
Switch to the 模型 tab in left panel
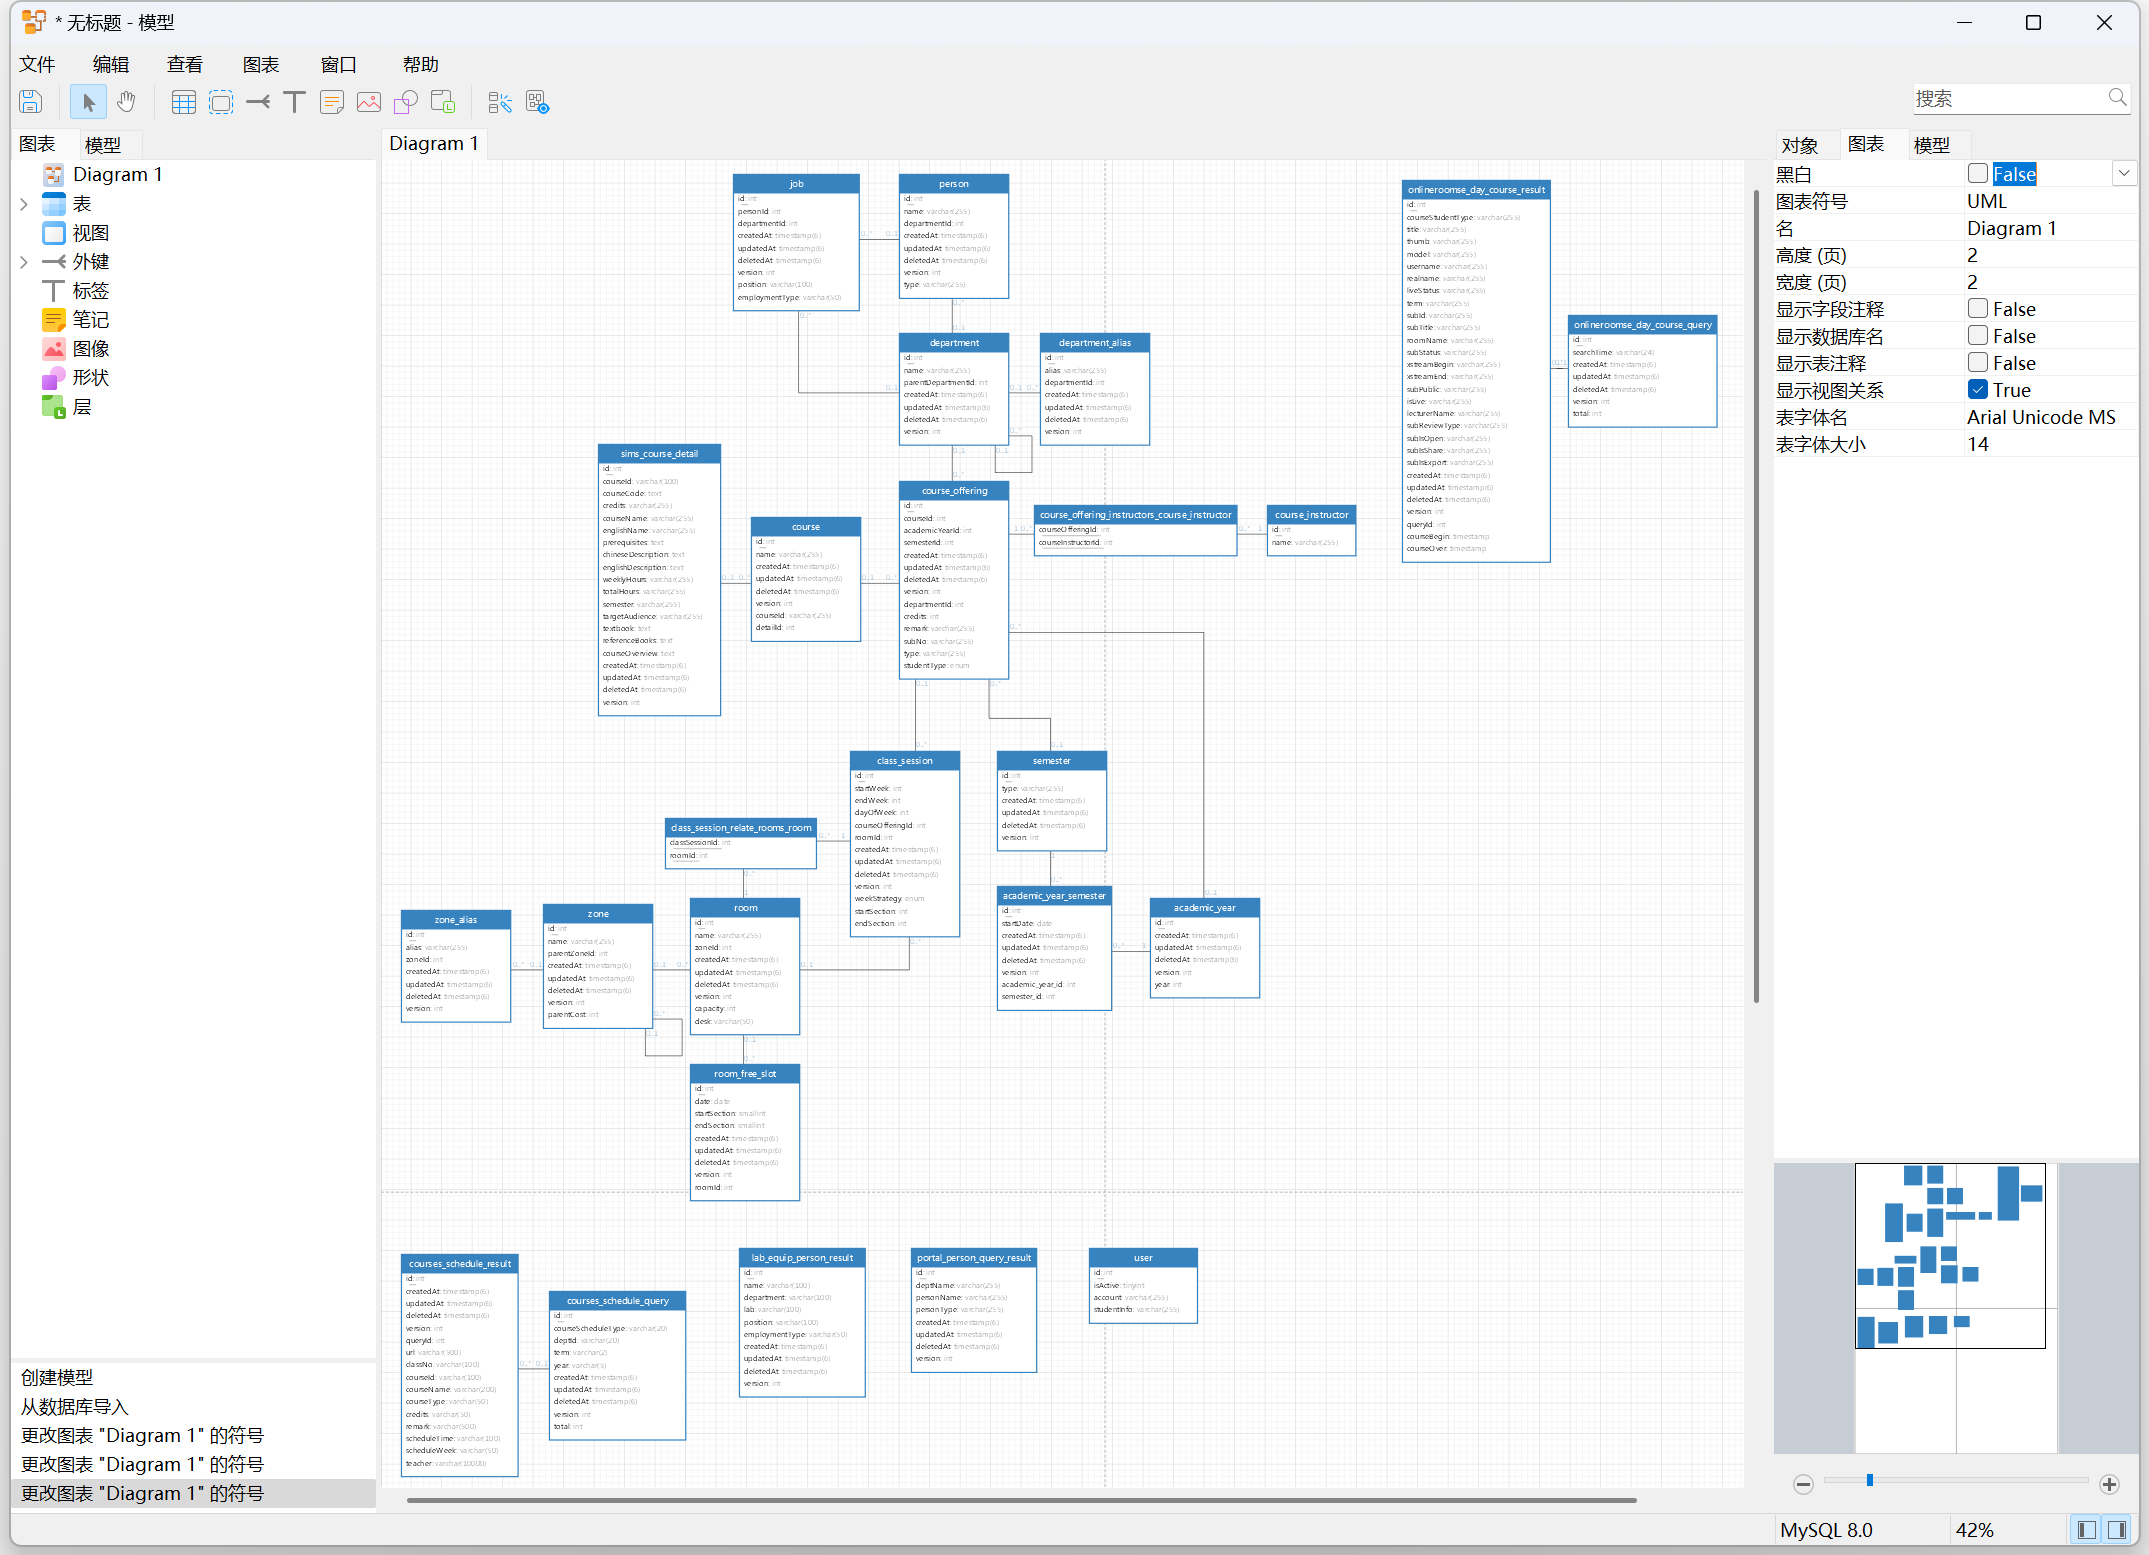coord(102,145)
